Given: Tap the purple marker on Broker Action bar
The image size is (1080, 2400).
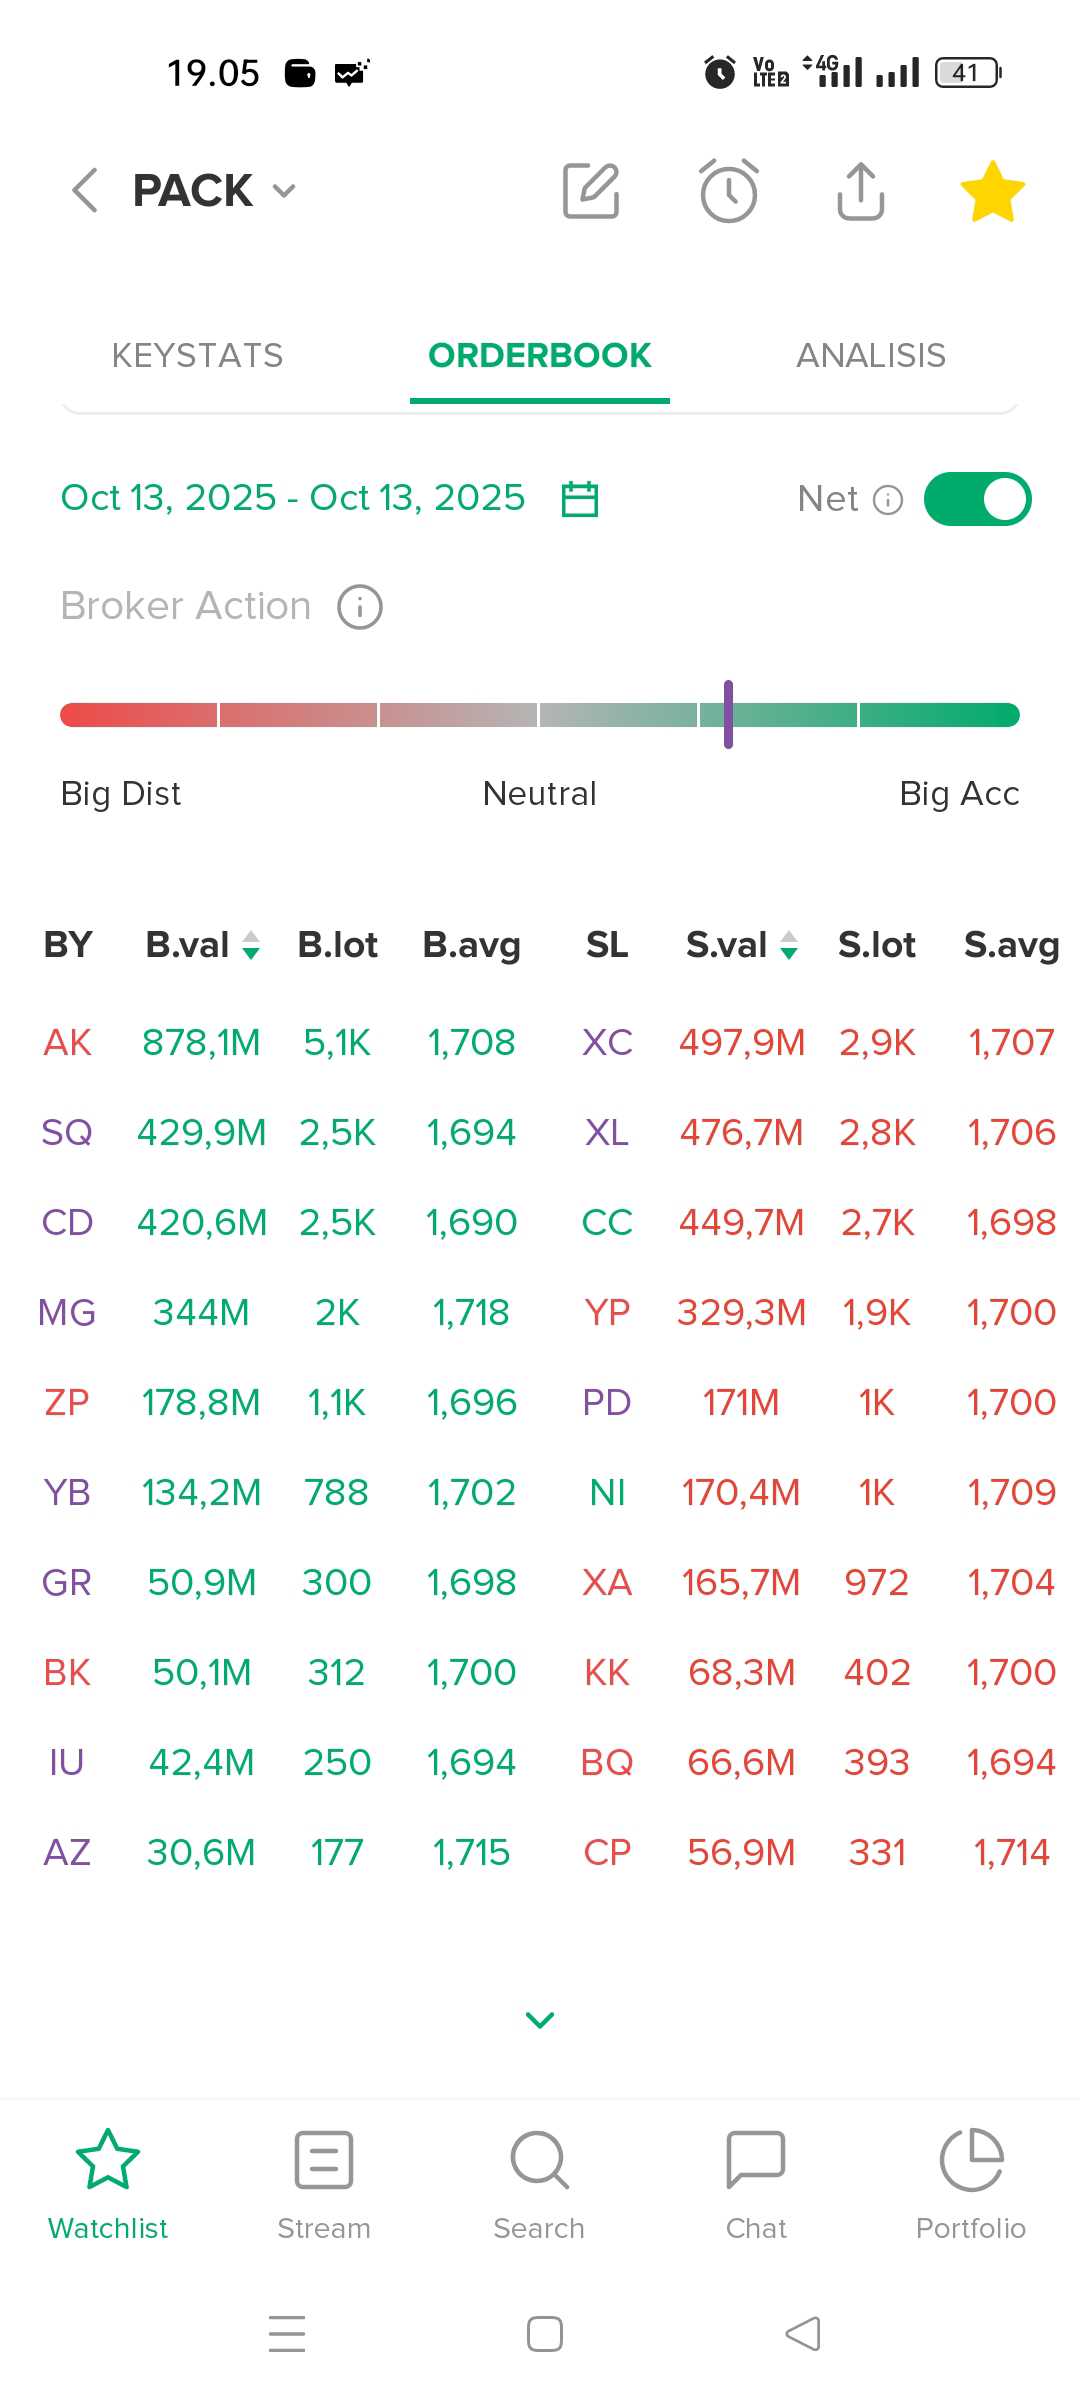Looking at the screenshot, I should tap(728, 714).
